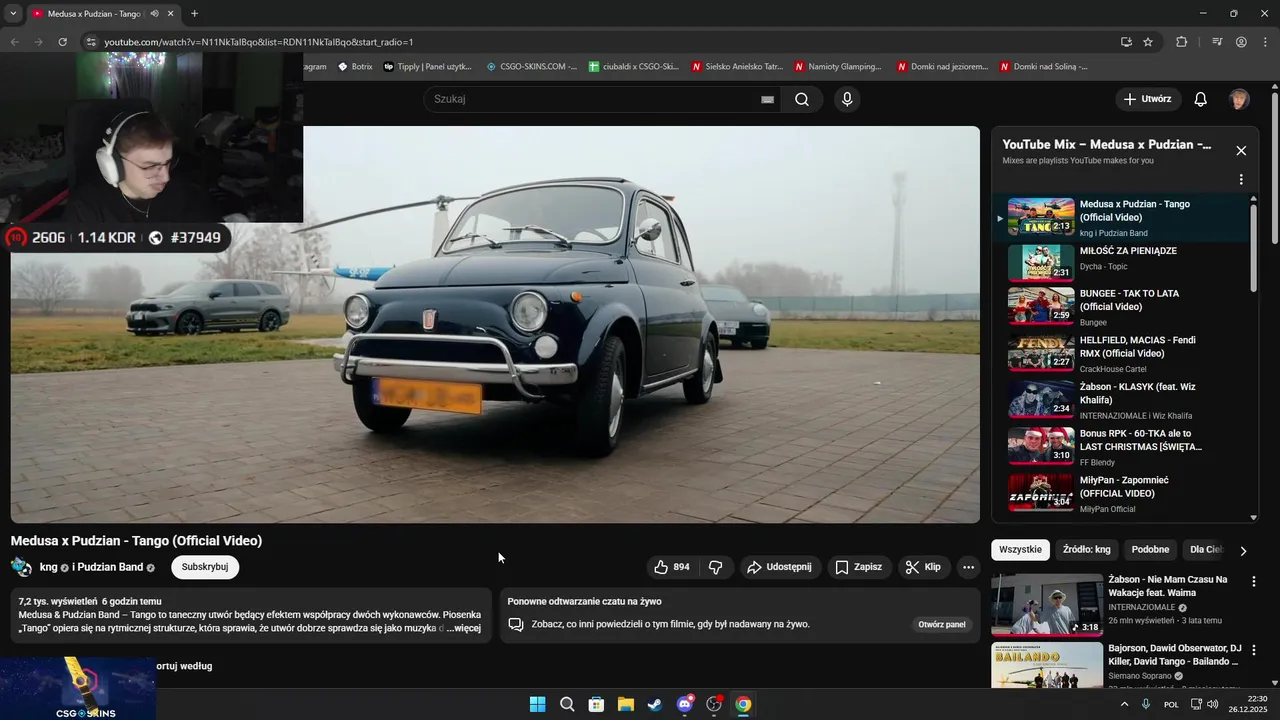View site information icon in address bar
The image size is (1280, 720).
(90, 42)
